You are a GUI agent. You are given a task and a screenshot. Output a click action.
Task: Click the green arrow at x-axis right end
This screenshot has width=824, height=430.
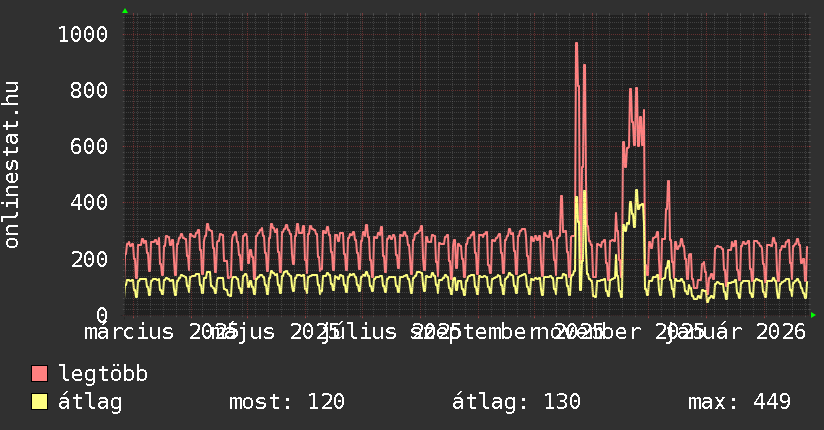813,315
